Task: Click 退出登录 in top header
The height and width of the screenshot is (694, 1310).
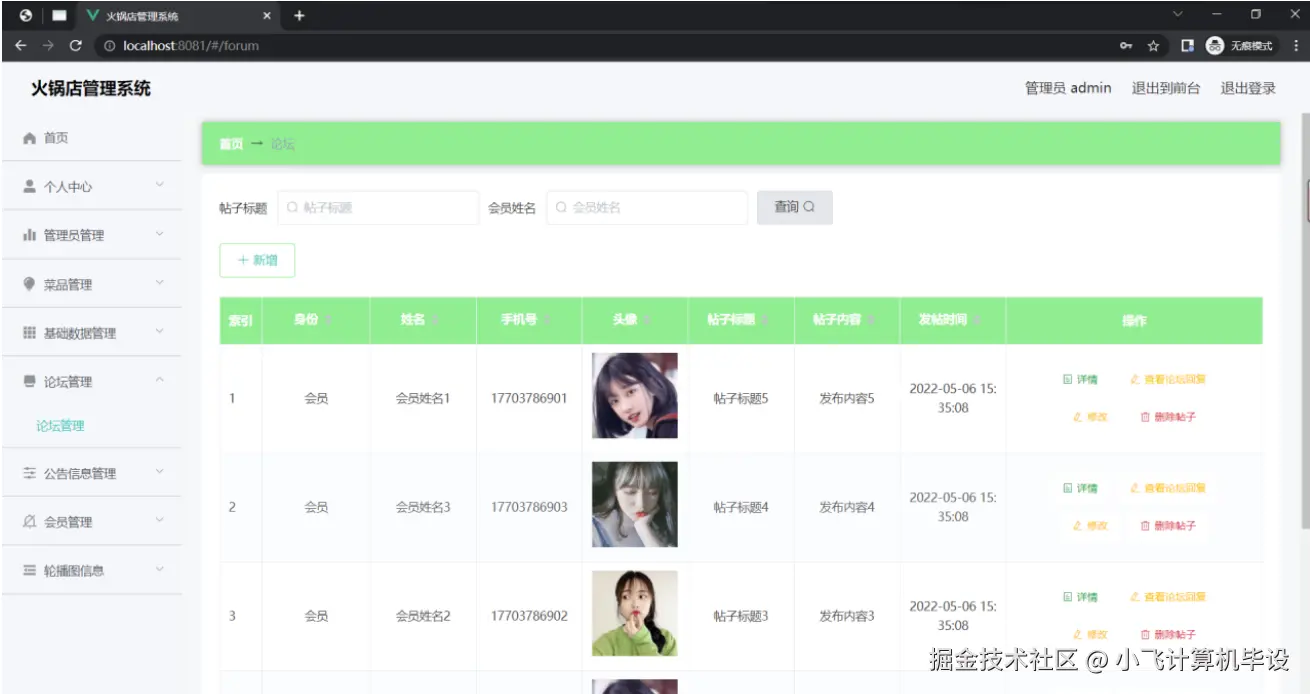Action: coord(1248,88)
